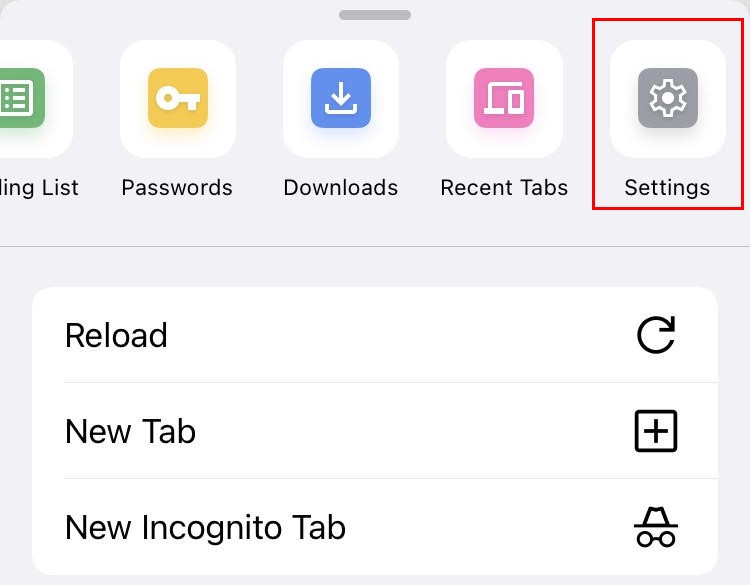
Task: Click the "Reload" text in the menu
Action: [116, 335]
